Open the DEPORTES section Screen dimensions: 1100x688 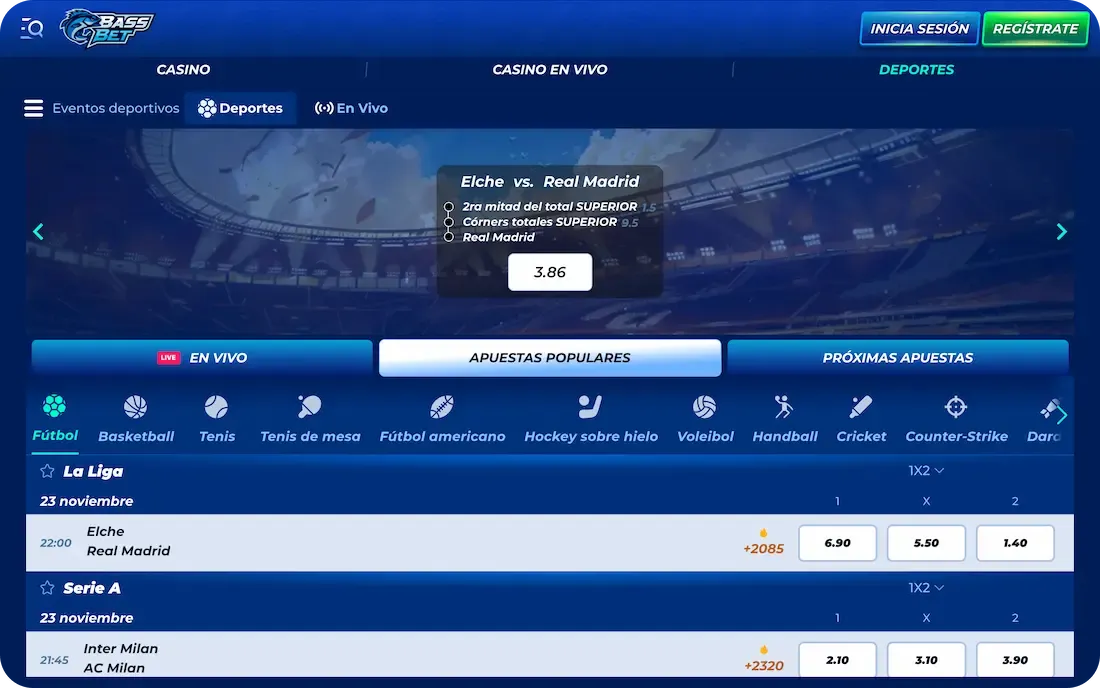916,69
